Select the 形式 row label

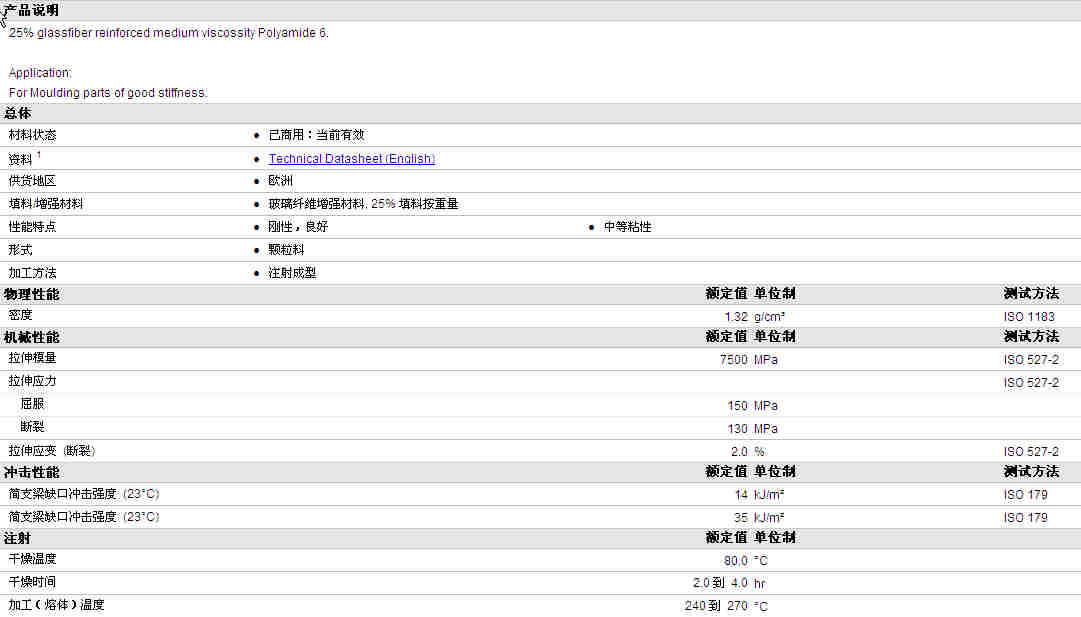[21, 250]
